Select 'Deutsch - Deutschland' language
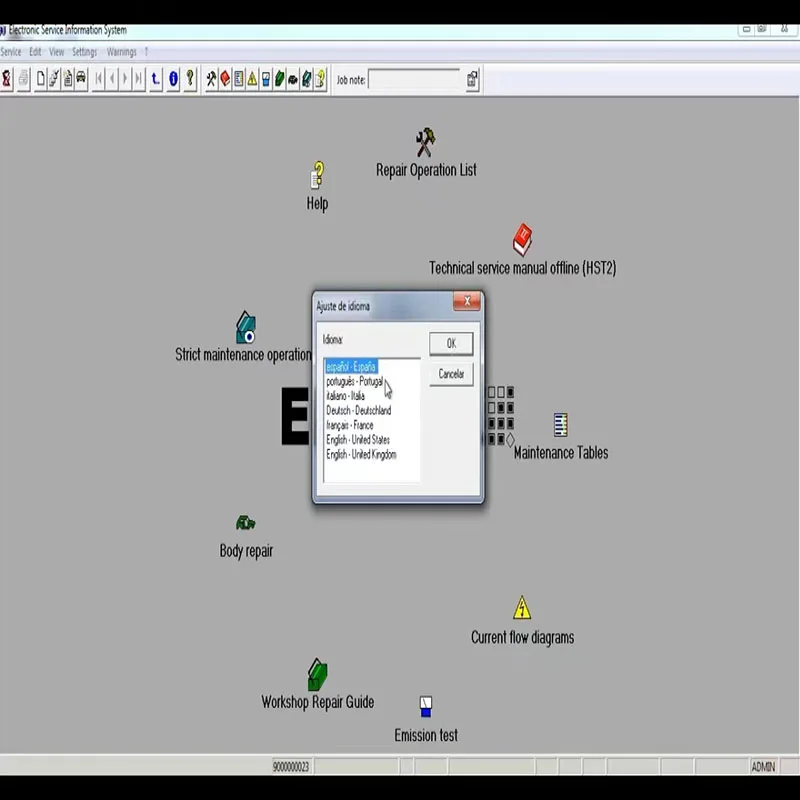Viewport: 800px width, 800px height. 359,410
